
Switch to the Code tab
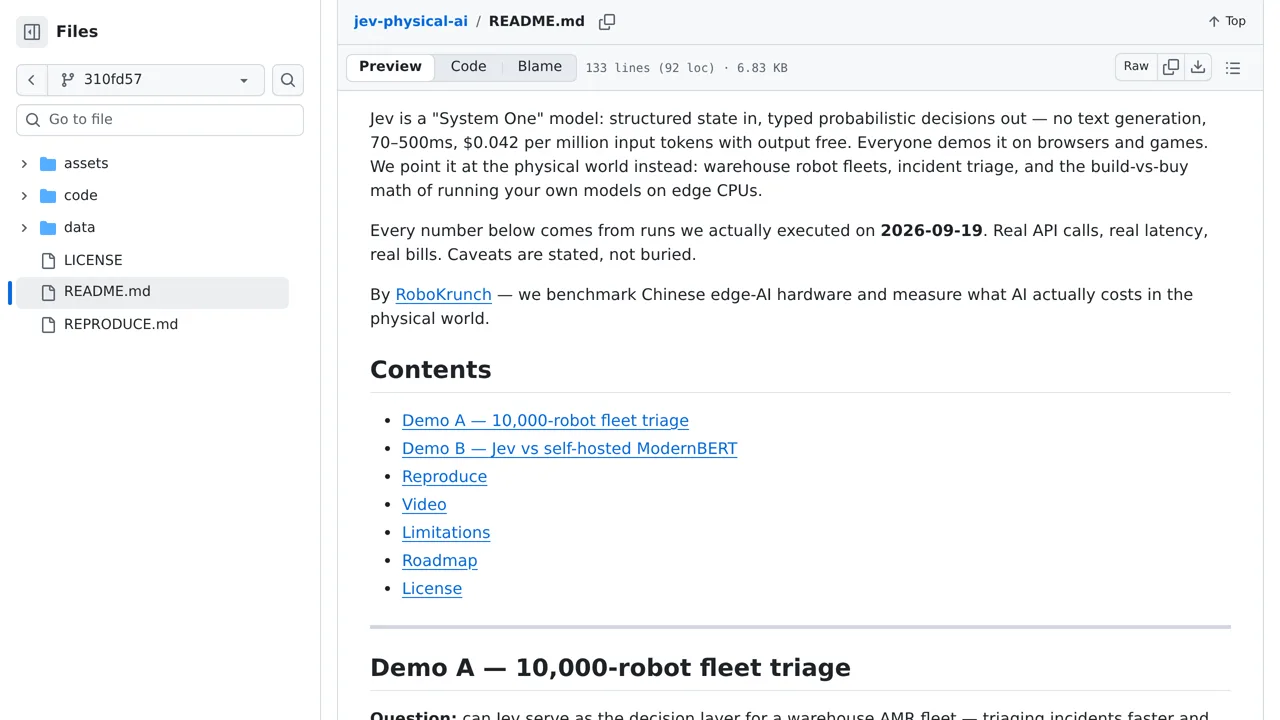pos(468,67)
